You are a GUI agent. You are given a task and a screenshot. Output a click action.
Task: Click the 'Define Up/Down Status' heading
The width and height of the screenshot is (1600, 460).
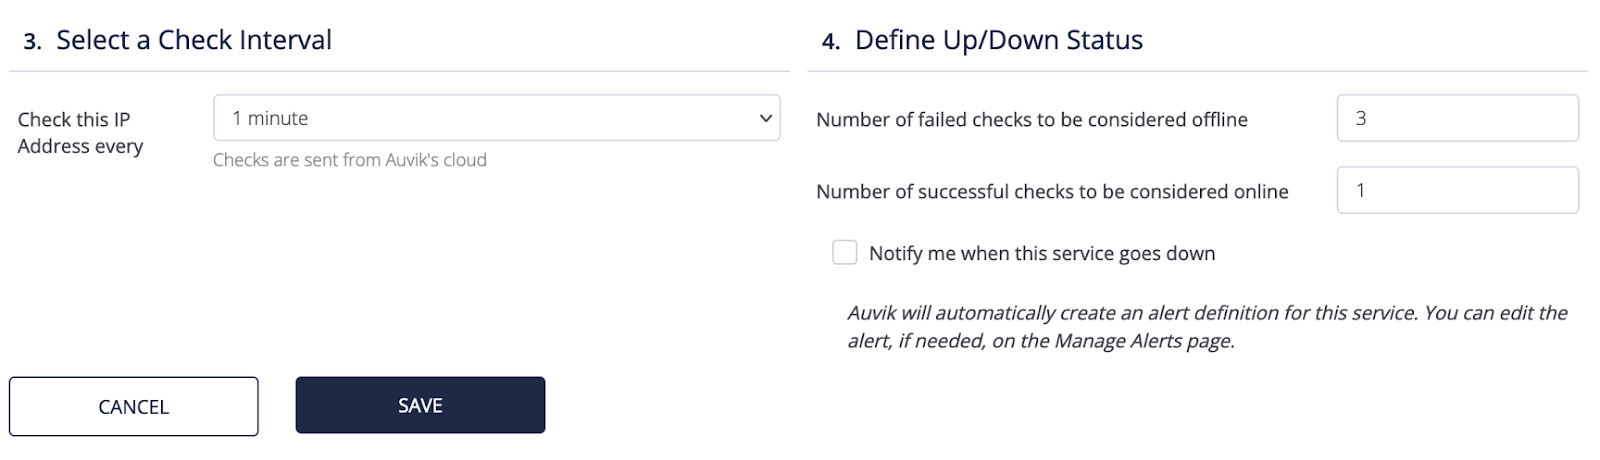pyautogui.click(x=999, y=40)
